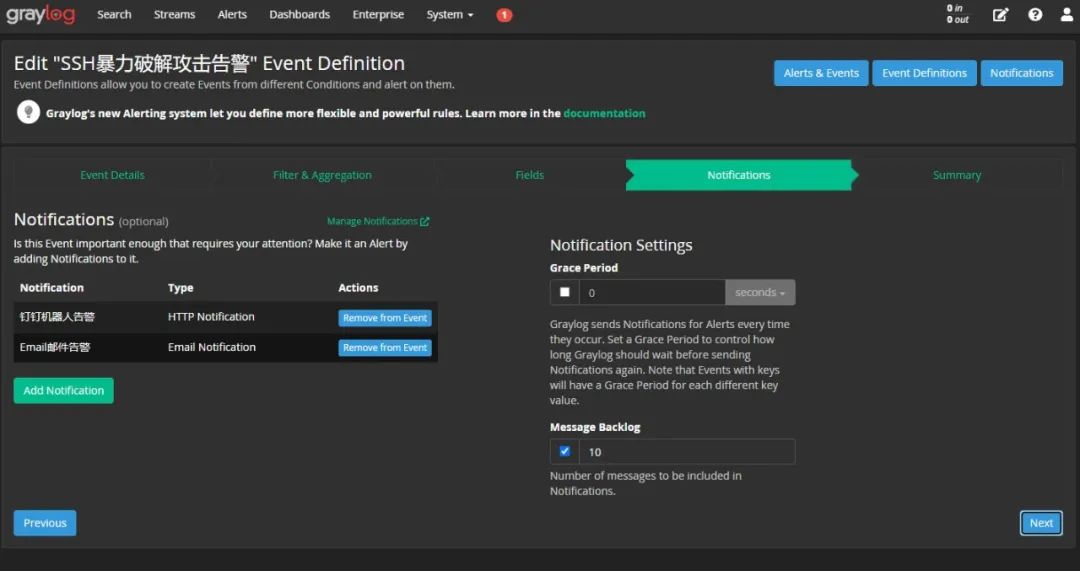The image size is (1080, 571).
Task: Jump to the Summary step
Action: pos(957,175)
